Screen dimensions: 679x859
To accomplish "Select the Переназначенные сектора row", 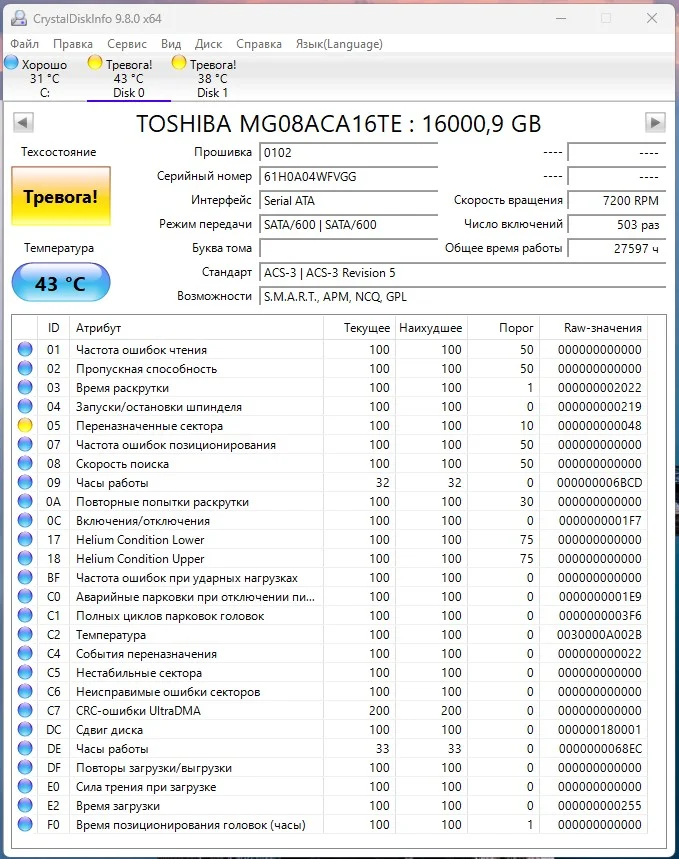I will [329, 425].
